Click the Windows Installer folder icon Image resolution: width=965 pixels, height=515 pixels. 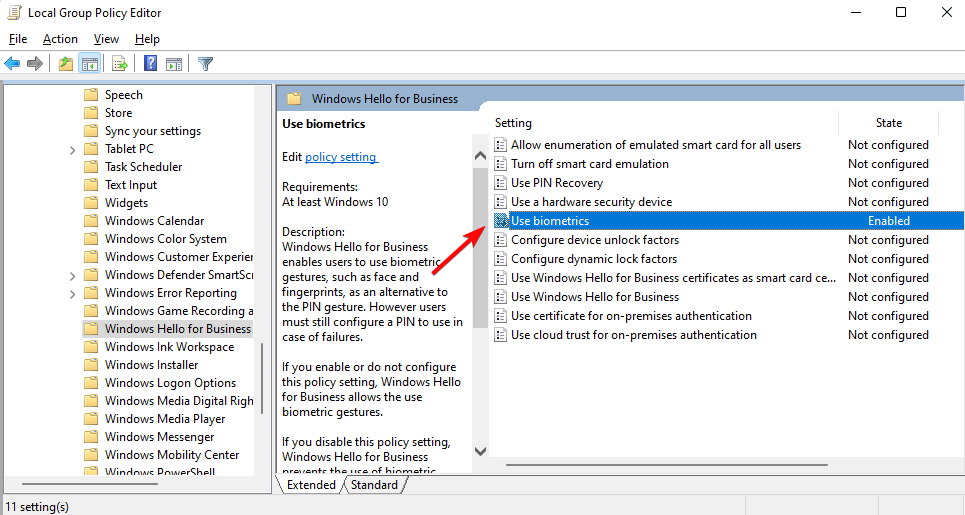tap(91, 365)
